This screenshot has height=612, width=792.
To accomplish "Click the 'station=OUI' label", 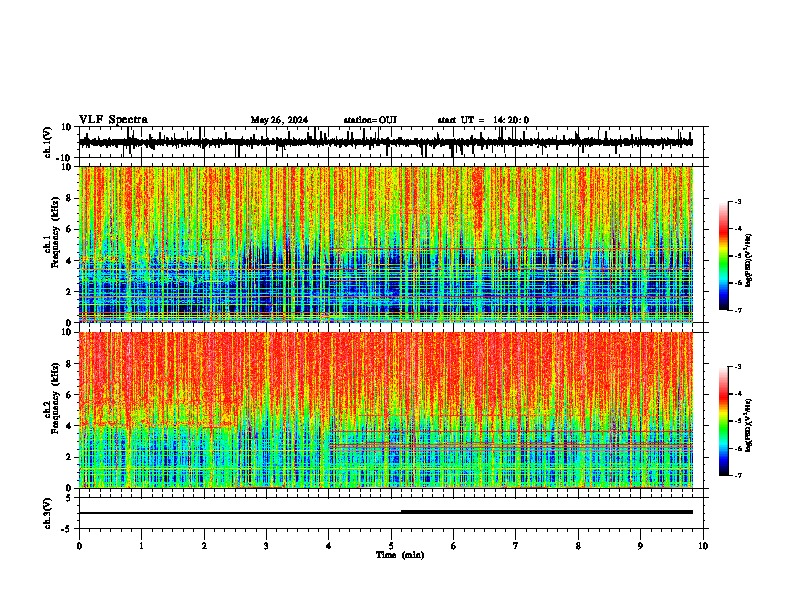I will point(370,120).
